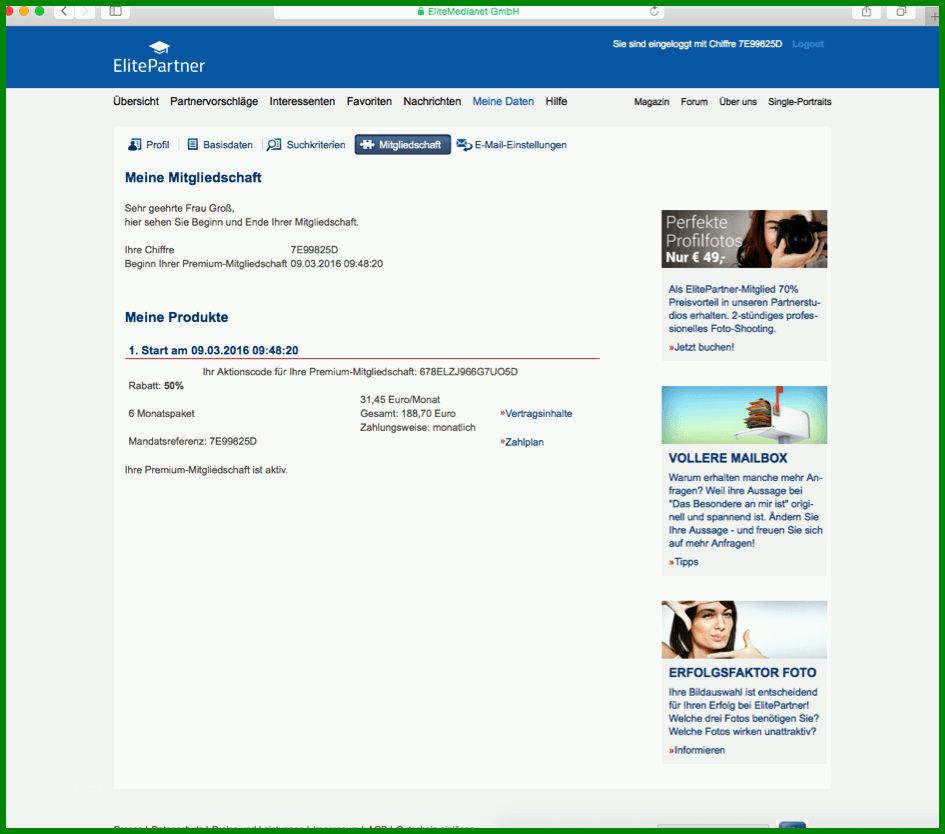This screenshot has height=834, width=945.
Task: Click the Profil person icon
Action: tap(134, 145)
